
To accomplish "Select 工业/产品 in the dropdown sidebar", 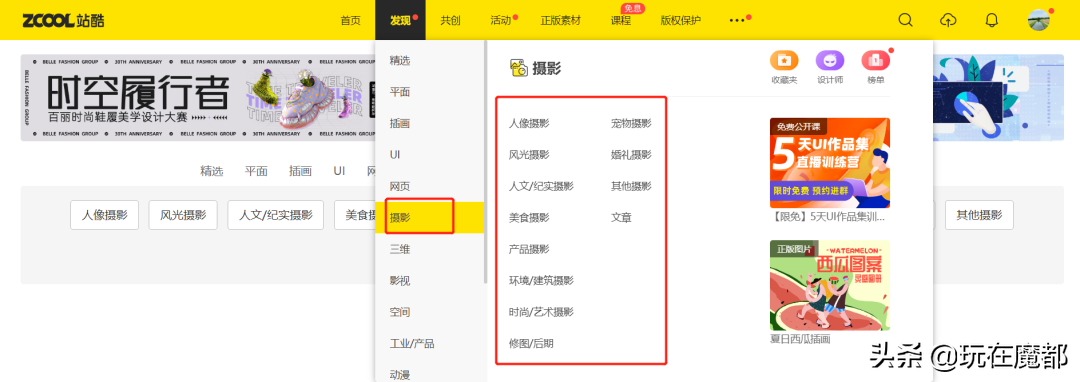I will [x=412, y=343].
